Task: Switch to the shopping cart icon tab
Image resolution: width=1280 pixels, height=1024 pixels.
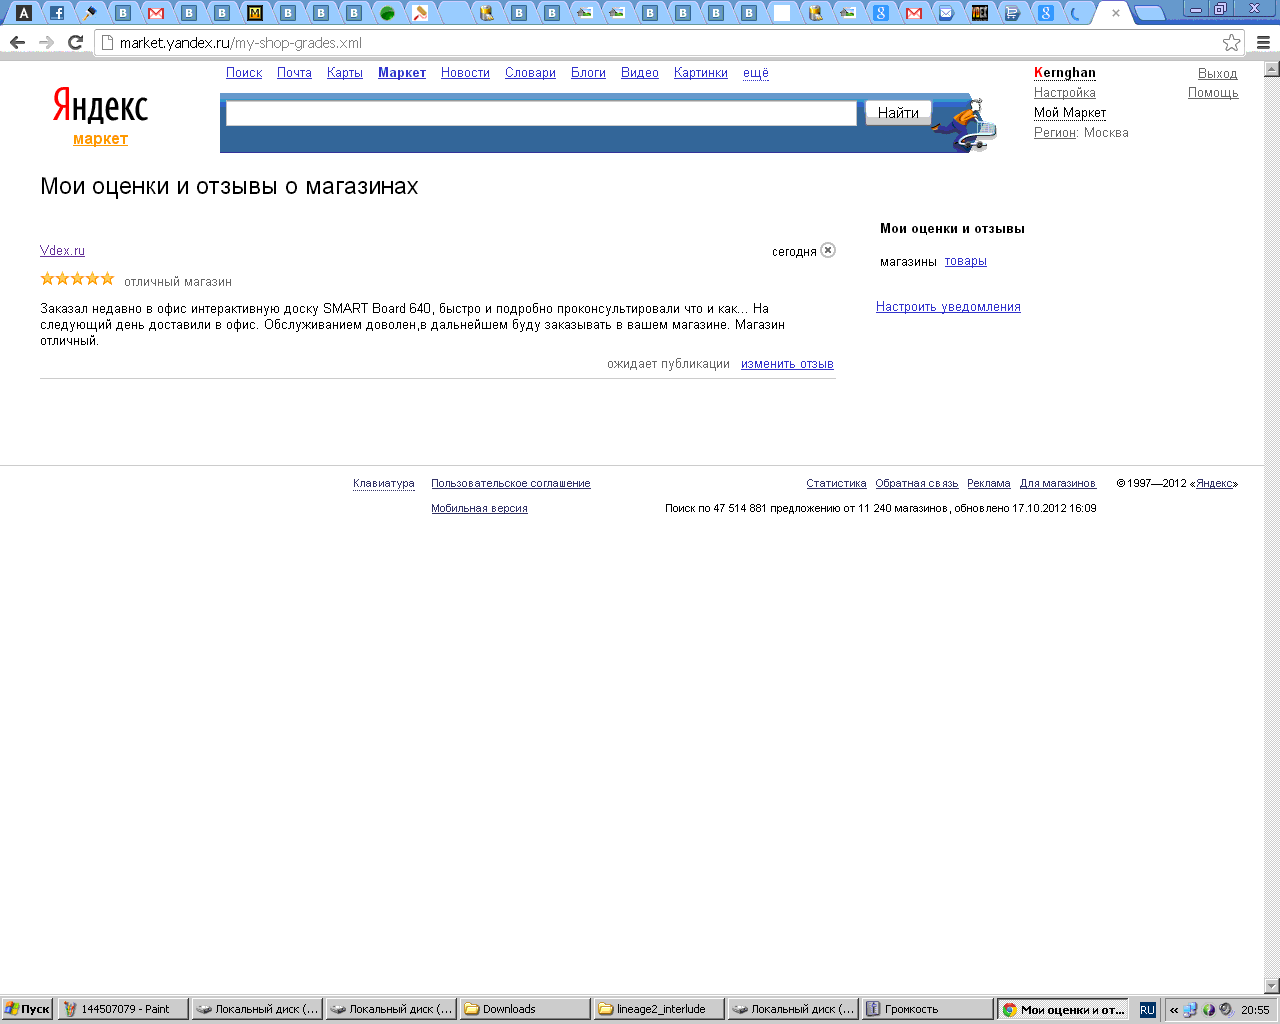Action: coord(1012,13)
